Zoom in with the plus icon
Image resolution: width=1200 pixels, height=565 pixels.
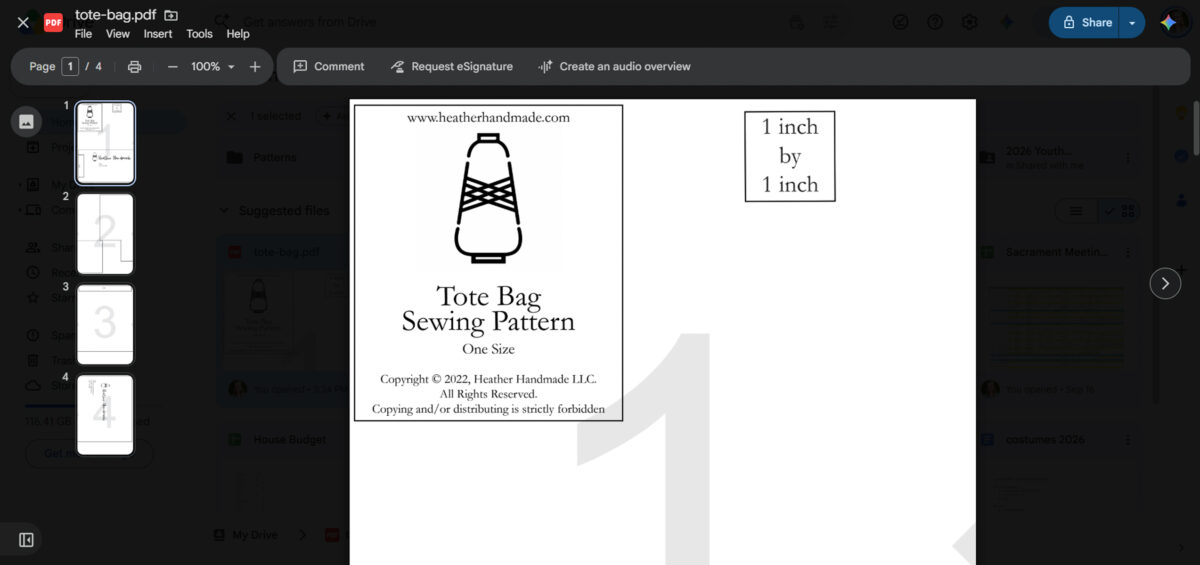click(255, 67)
